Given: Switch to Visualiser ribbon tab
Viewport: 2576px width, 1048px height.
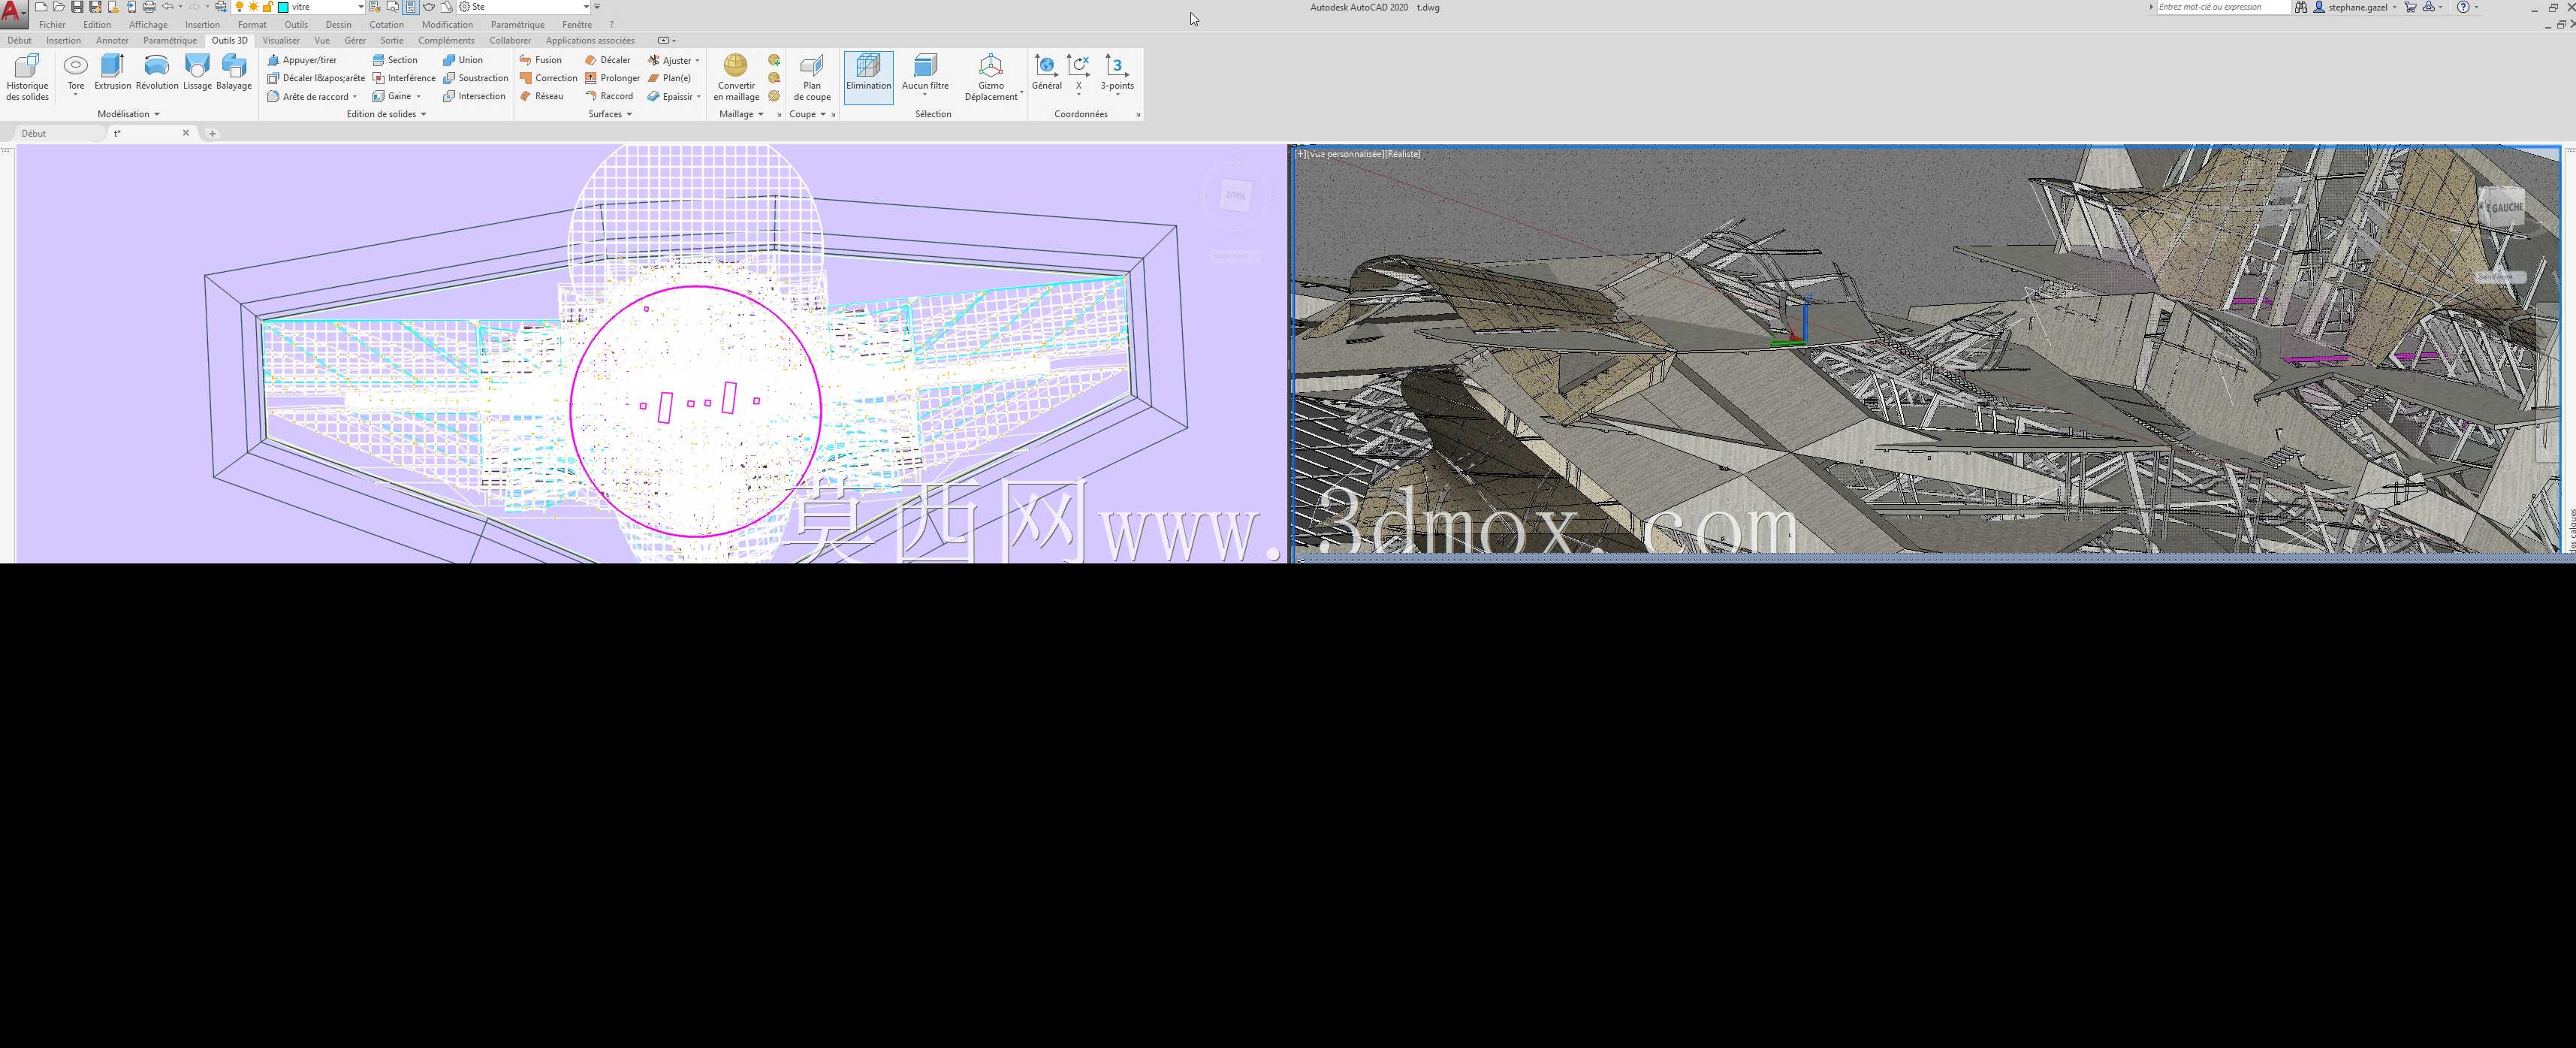Looking at the screenshot, I should [281, 41].
